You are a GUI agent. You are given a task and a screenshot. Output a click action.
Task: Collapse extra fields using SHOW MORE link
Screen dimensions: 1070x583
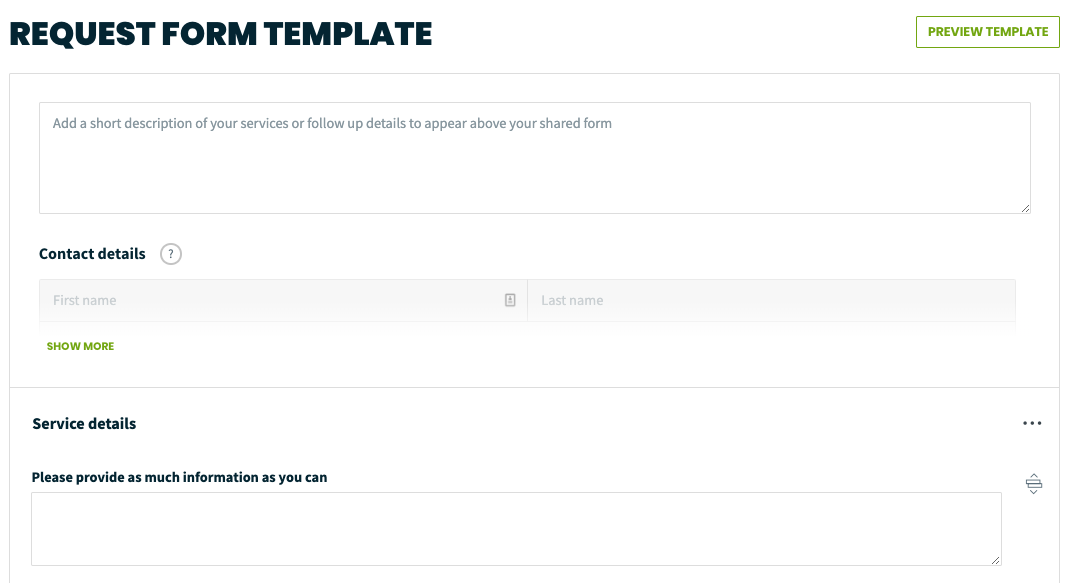click(80, 345)
